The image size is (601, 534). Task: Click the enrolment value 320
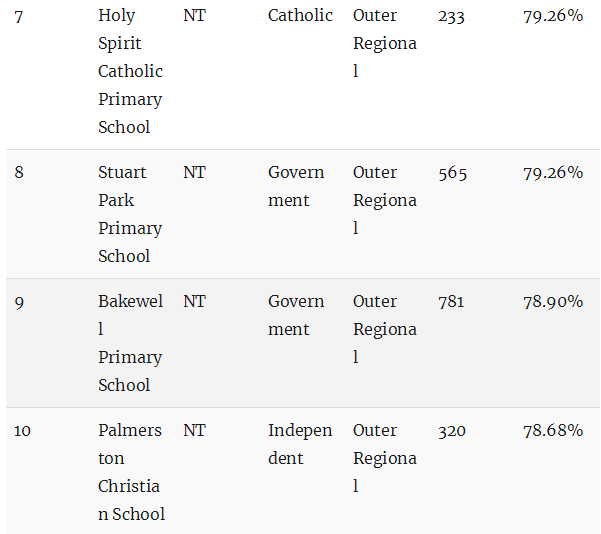[452, 431]
